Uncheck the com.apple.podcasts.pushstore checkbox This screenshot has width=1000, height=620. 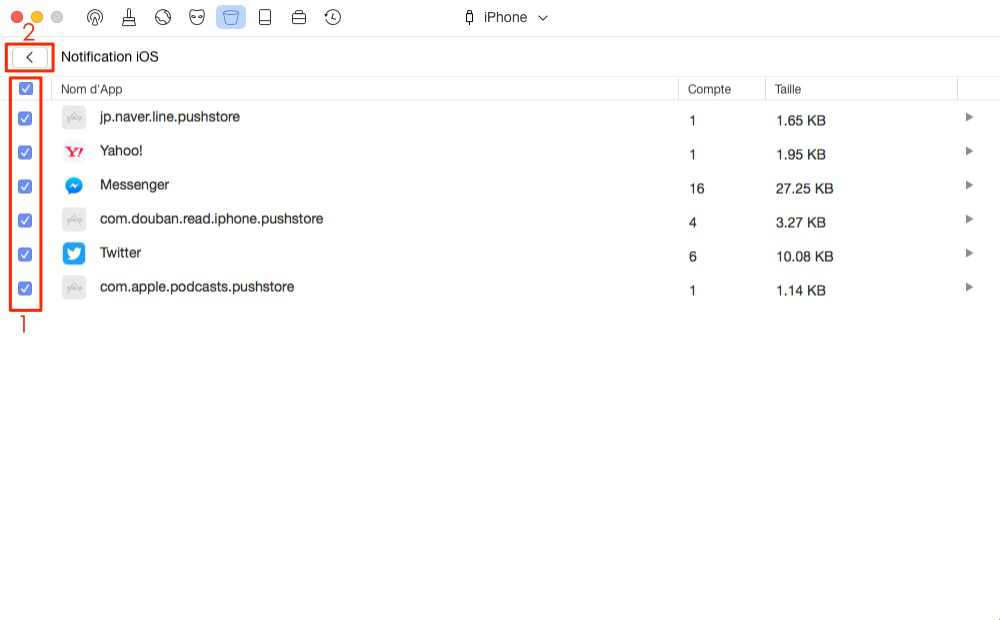click(25, 288)
